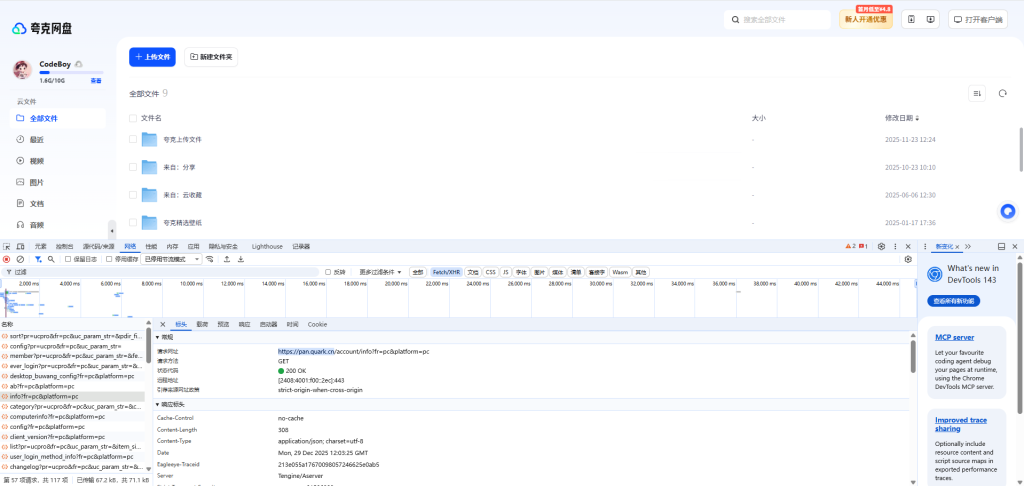Click the blue upload file button
The height and width of the screenshot is (486, 1024).
[153, 57]
